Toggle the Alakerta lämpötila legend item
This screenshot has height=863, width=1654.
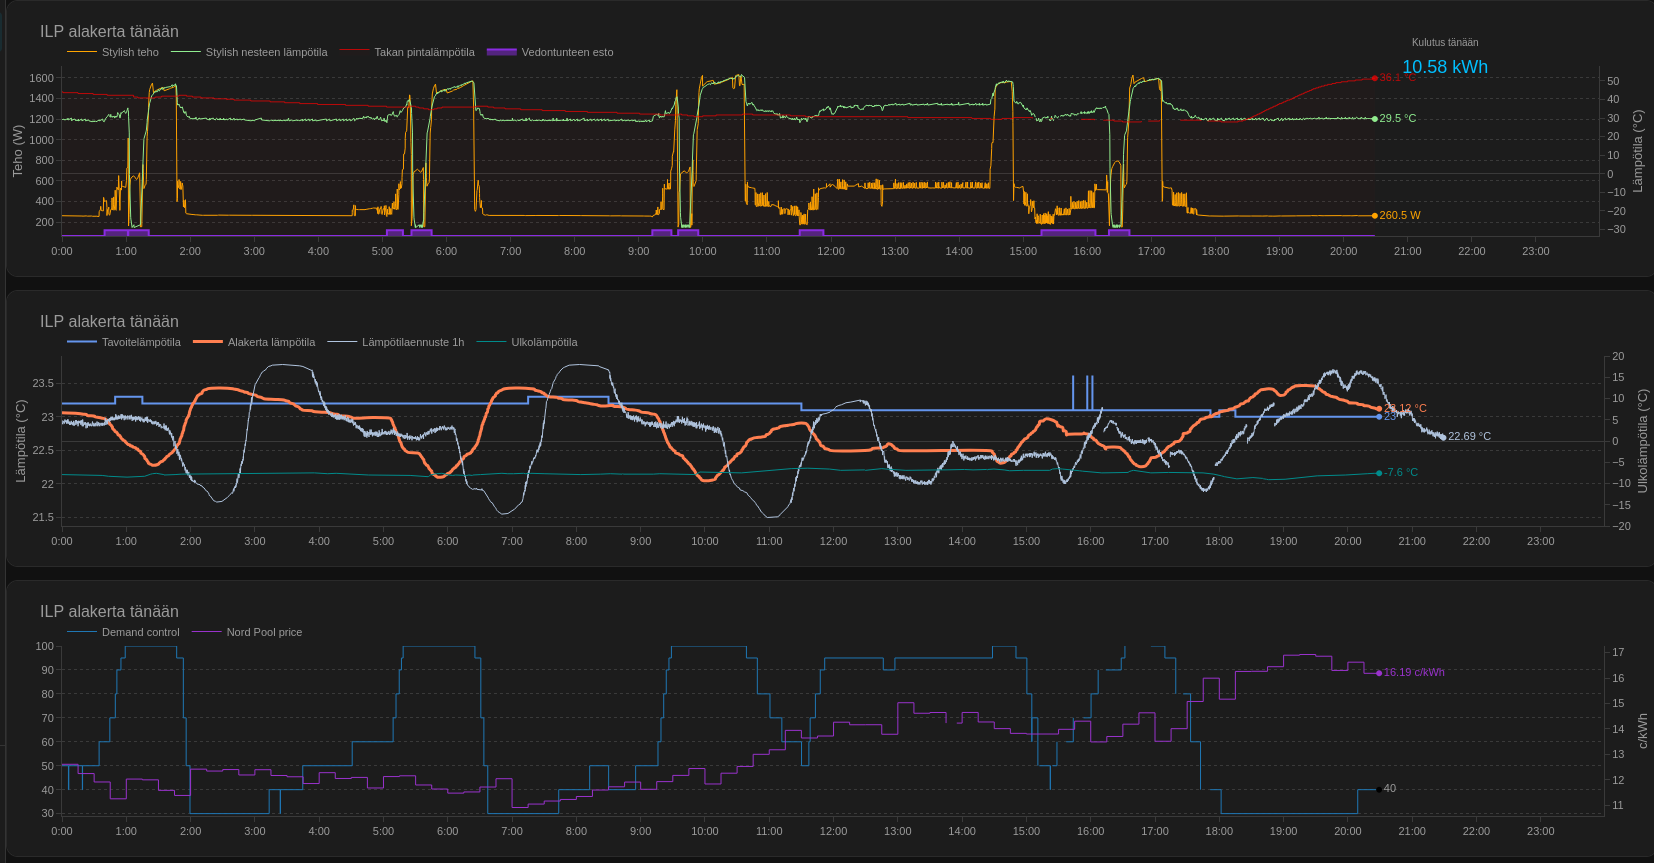pyautogui.click(x=271, y=342)
